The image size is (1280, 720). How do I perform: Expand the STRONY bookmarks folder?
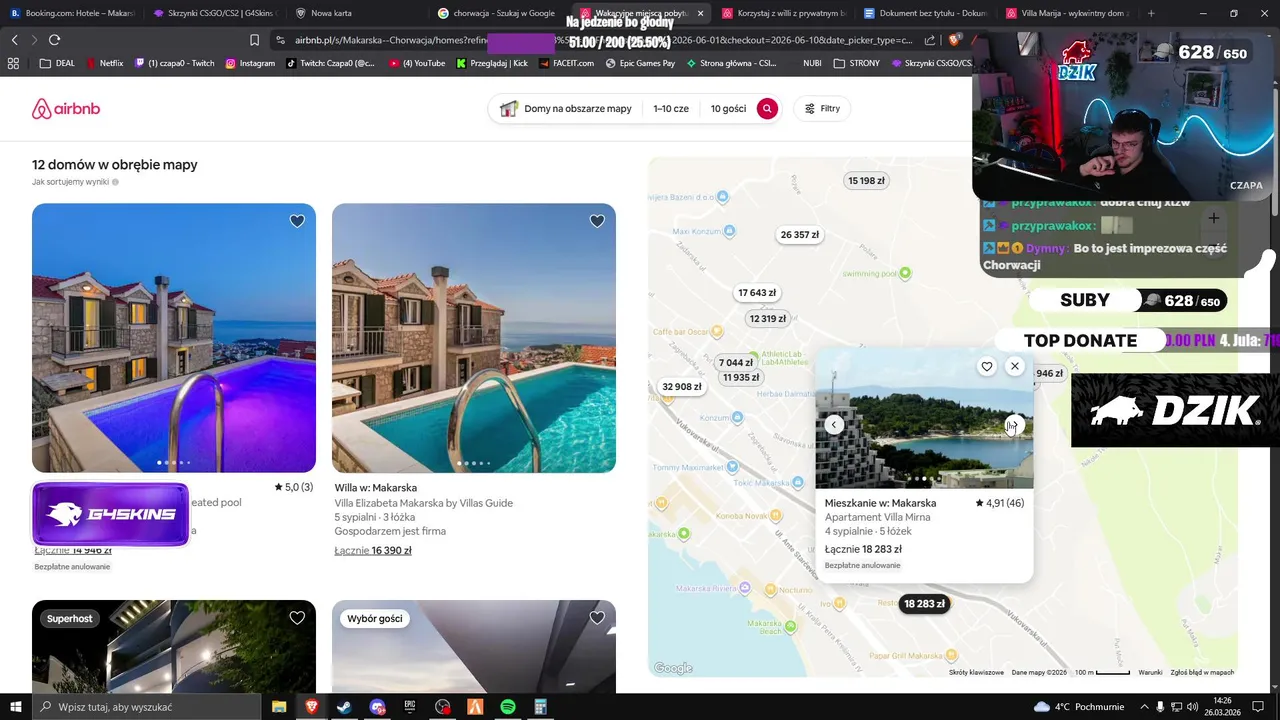coord(855,63)
